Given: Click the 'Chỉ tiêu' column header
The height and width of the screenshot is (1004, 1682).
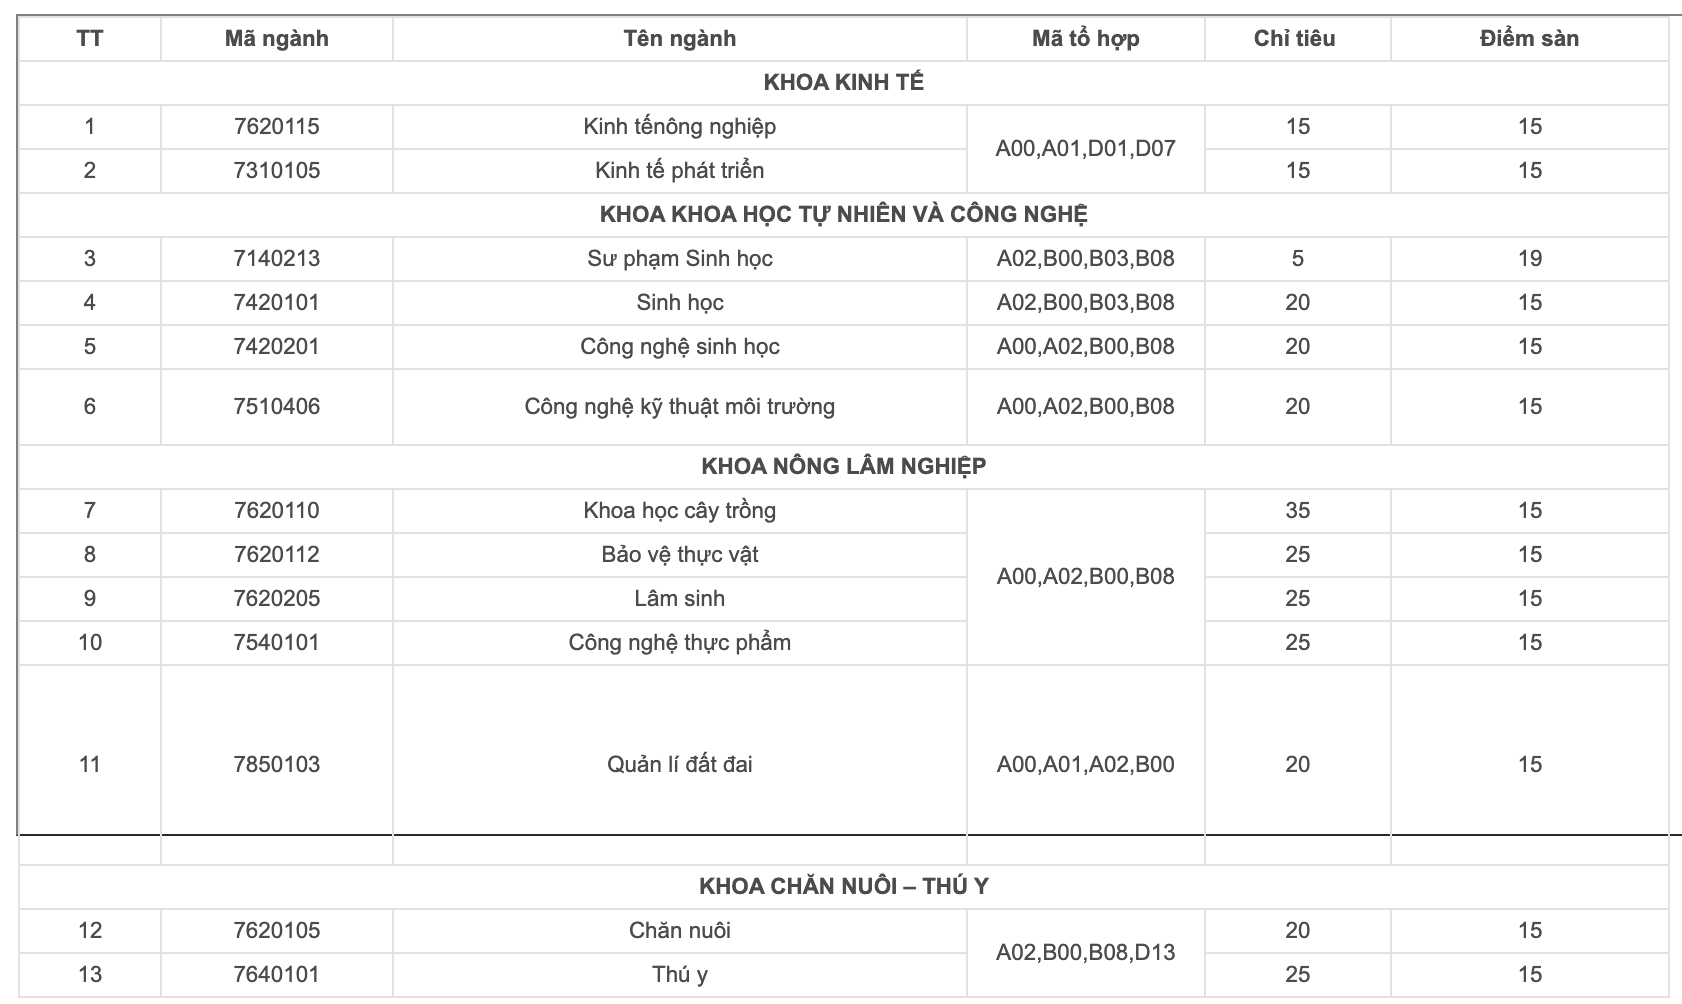Looking at the screenshot, I should click(x=1295, y=39).
